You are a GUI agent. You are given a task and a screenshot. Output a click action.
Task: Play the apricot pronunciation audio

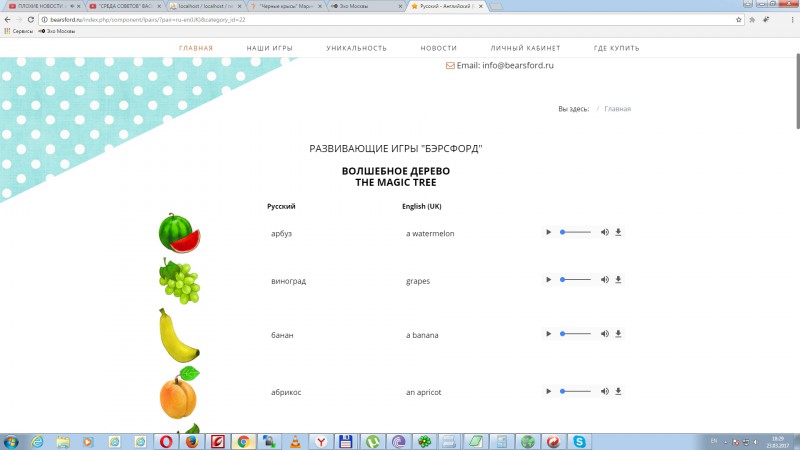pyautogui.click(x=548, y=391)
